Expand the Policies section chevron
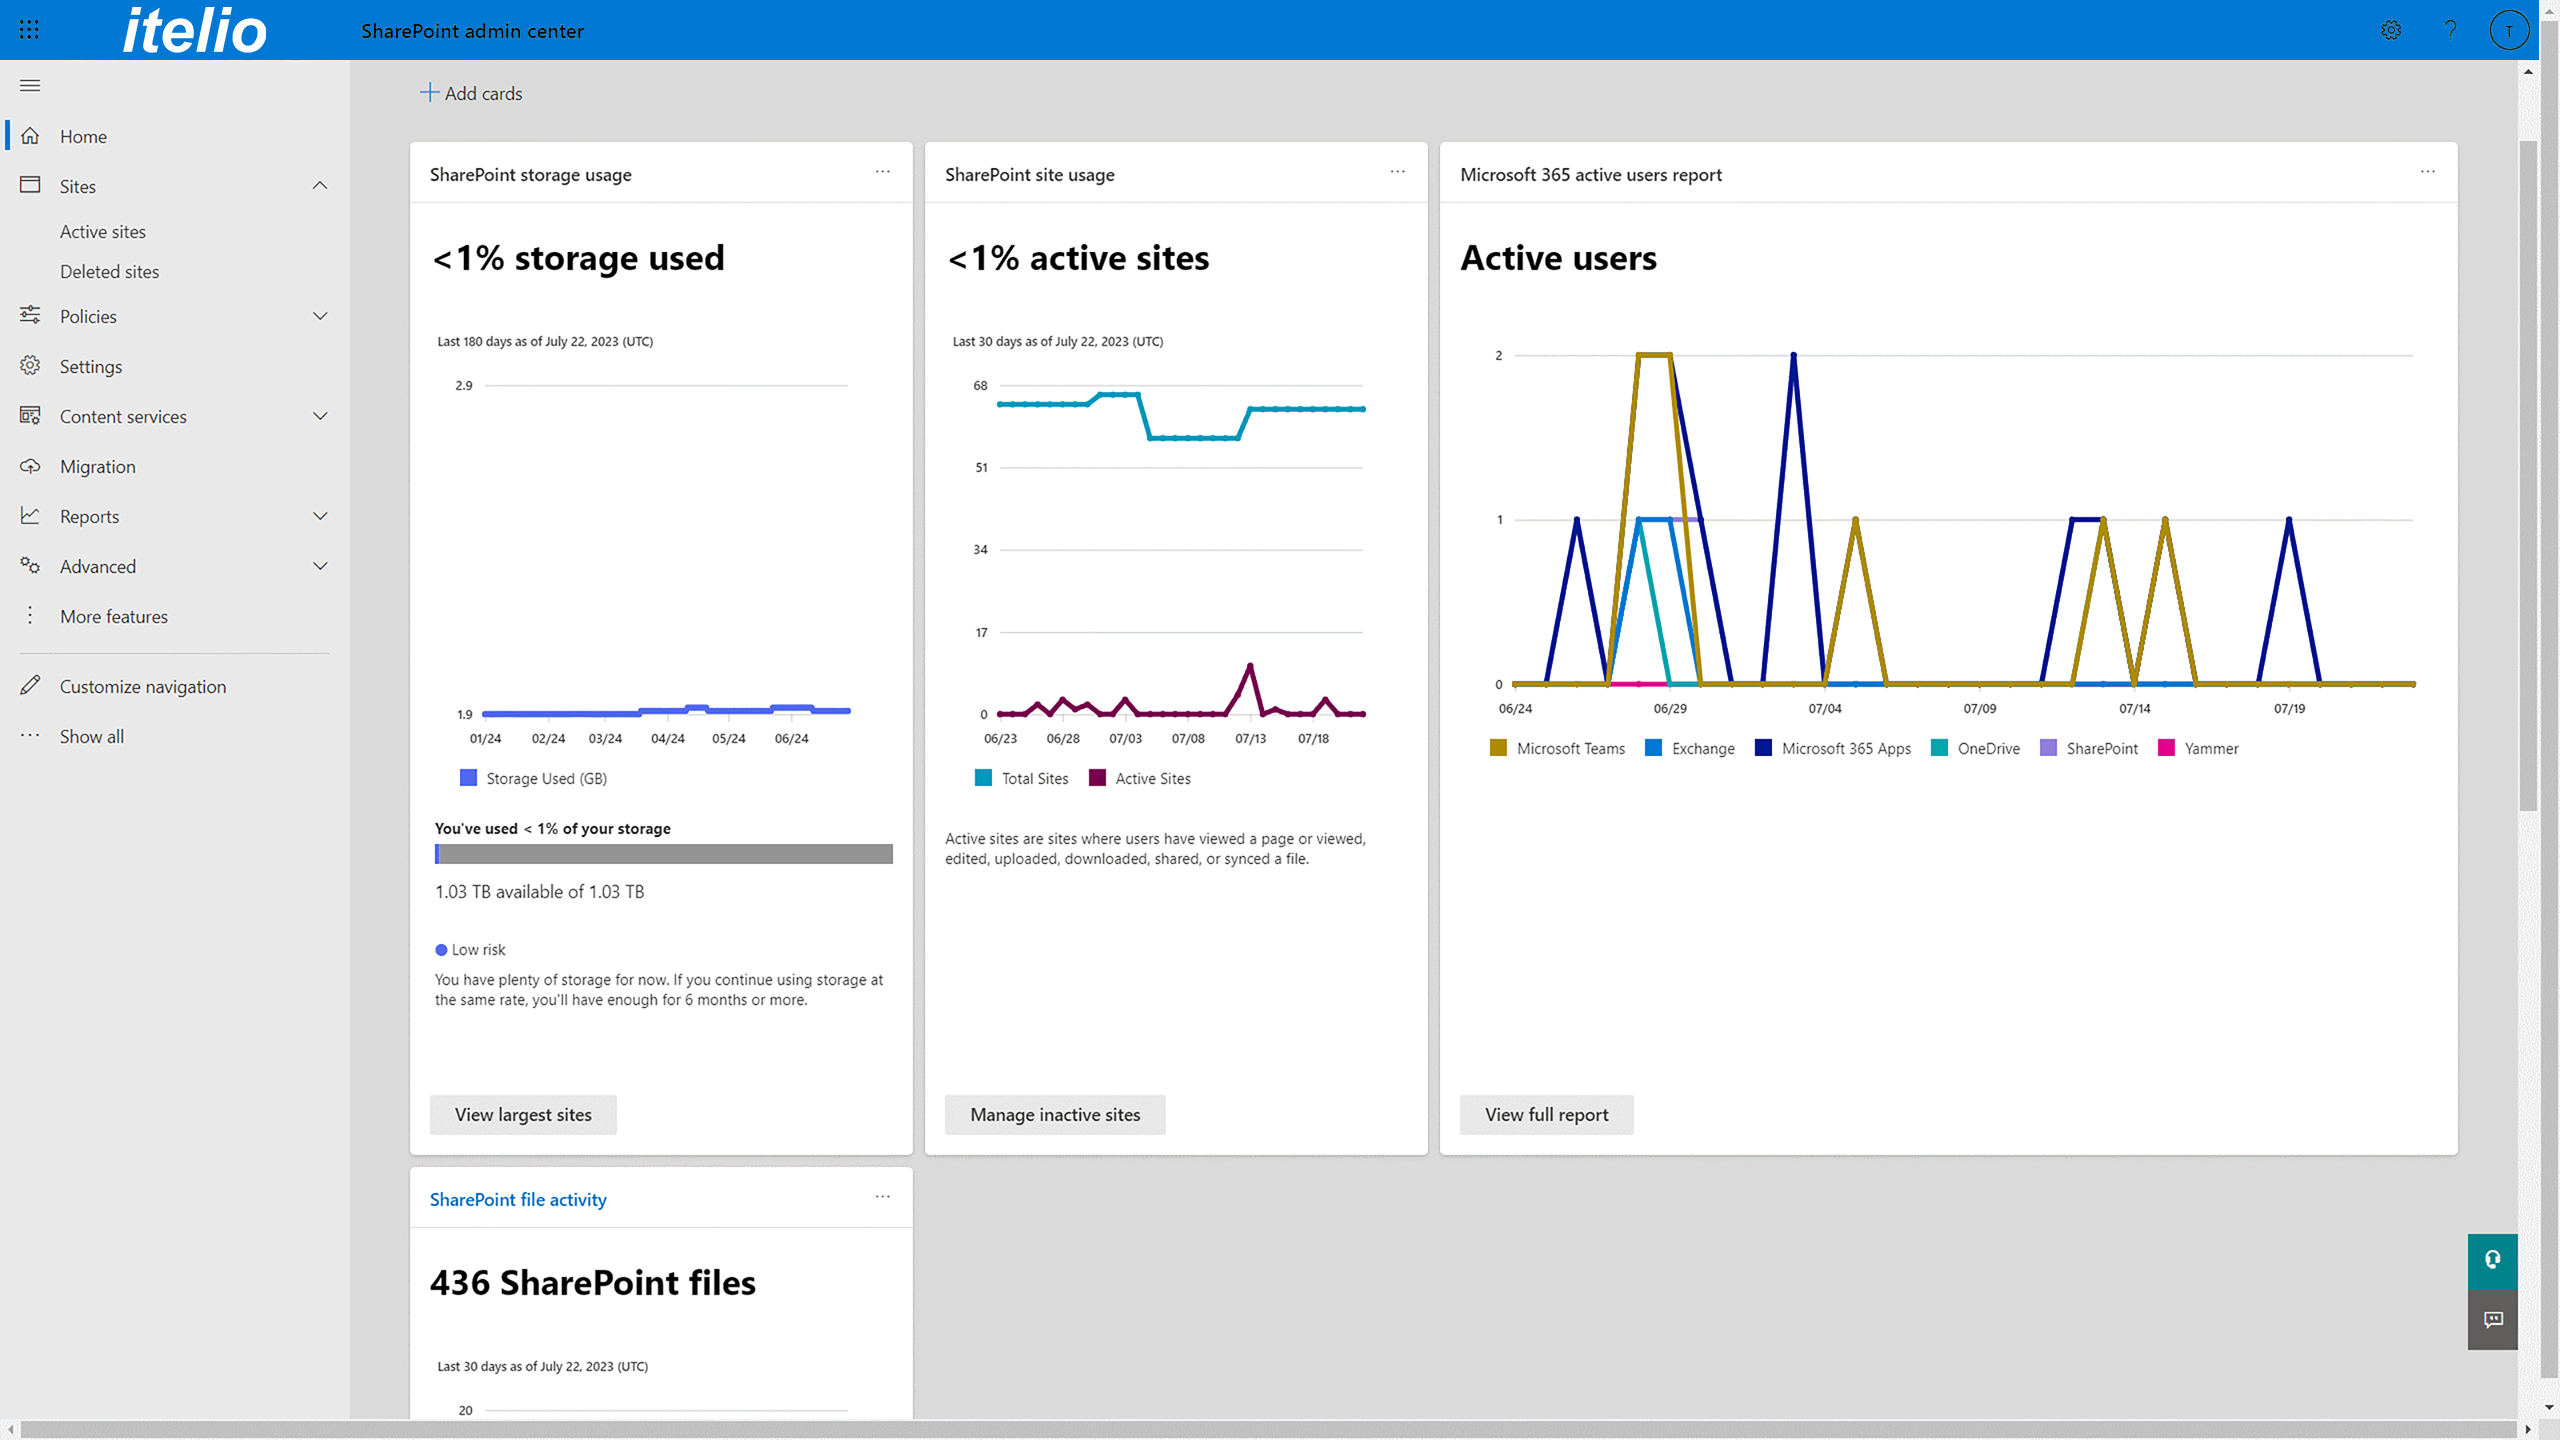Screen dimensions: 2560x1440 (x=320, y=316)
